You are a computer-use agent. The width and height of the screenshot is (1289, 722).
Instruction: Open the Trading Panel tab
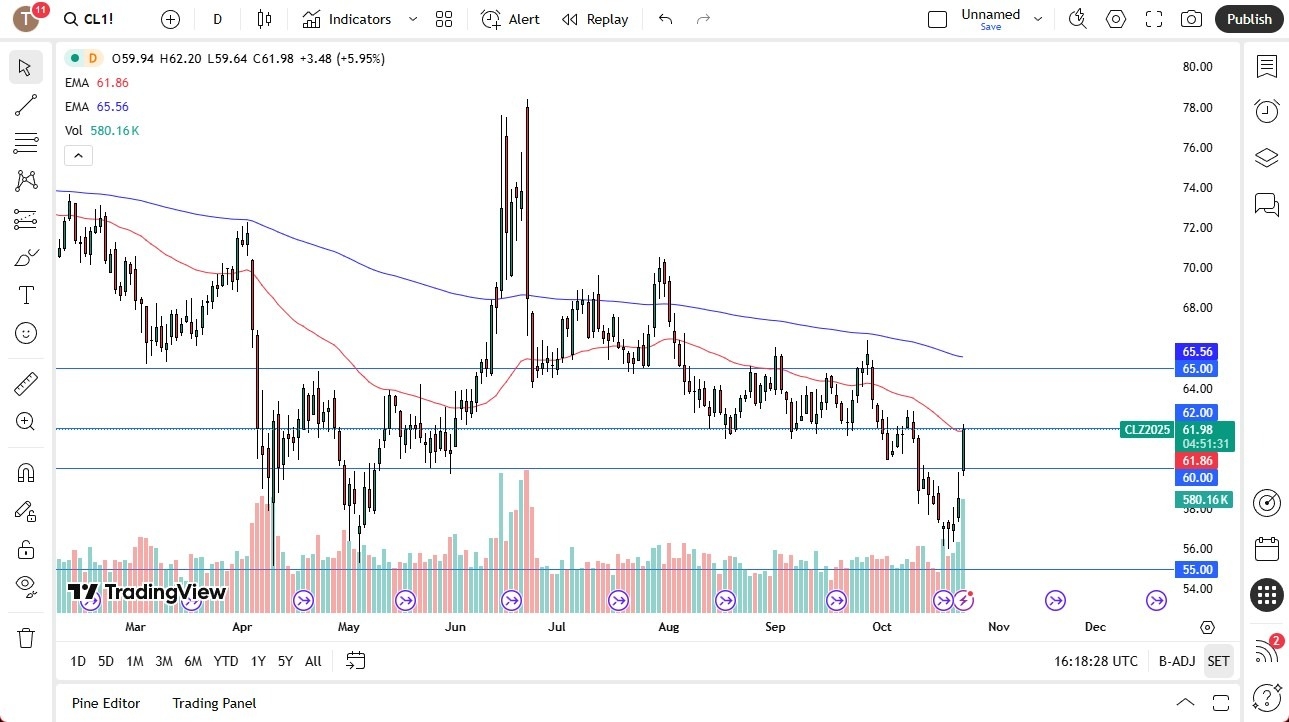click(x=213, y=703)
